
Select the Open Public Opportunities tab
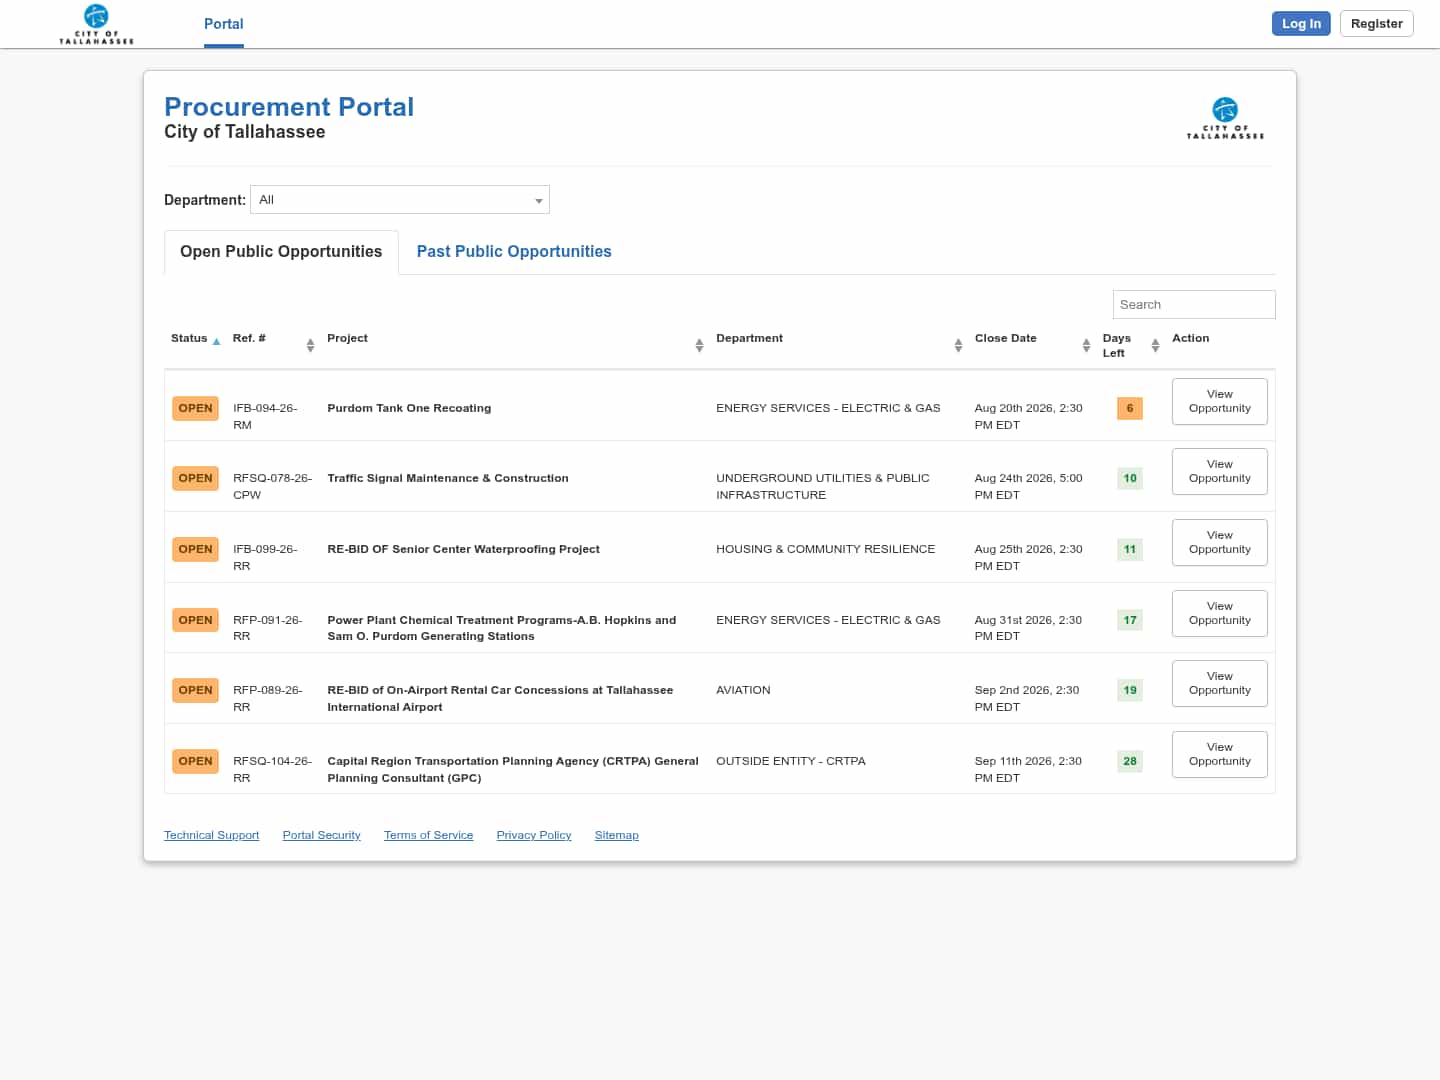pos(281,252)
